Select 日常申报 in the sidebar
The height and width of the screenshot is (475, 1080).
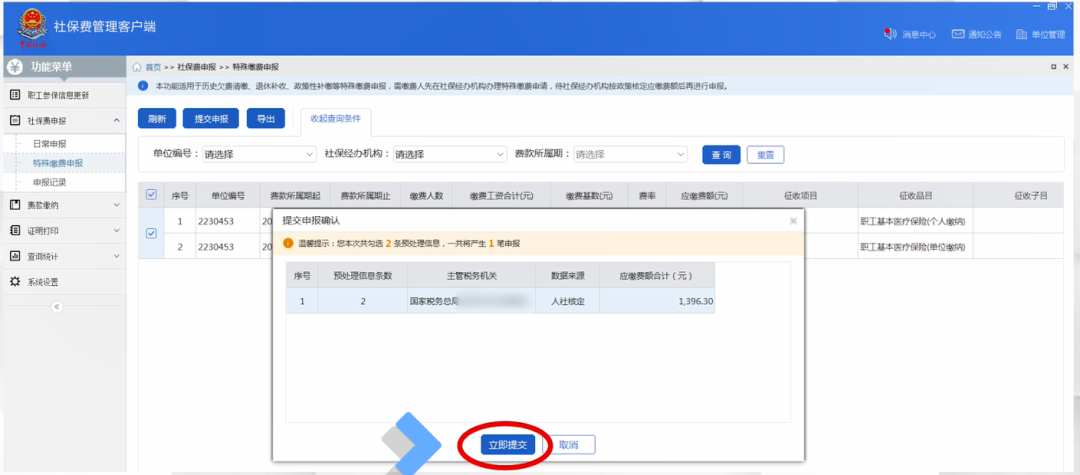pos(50,144)
